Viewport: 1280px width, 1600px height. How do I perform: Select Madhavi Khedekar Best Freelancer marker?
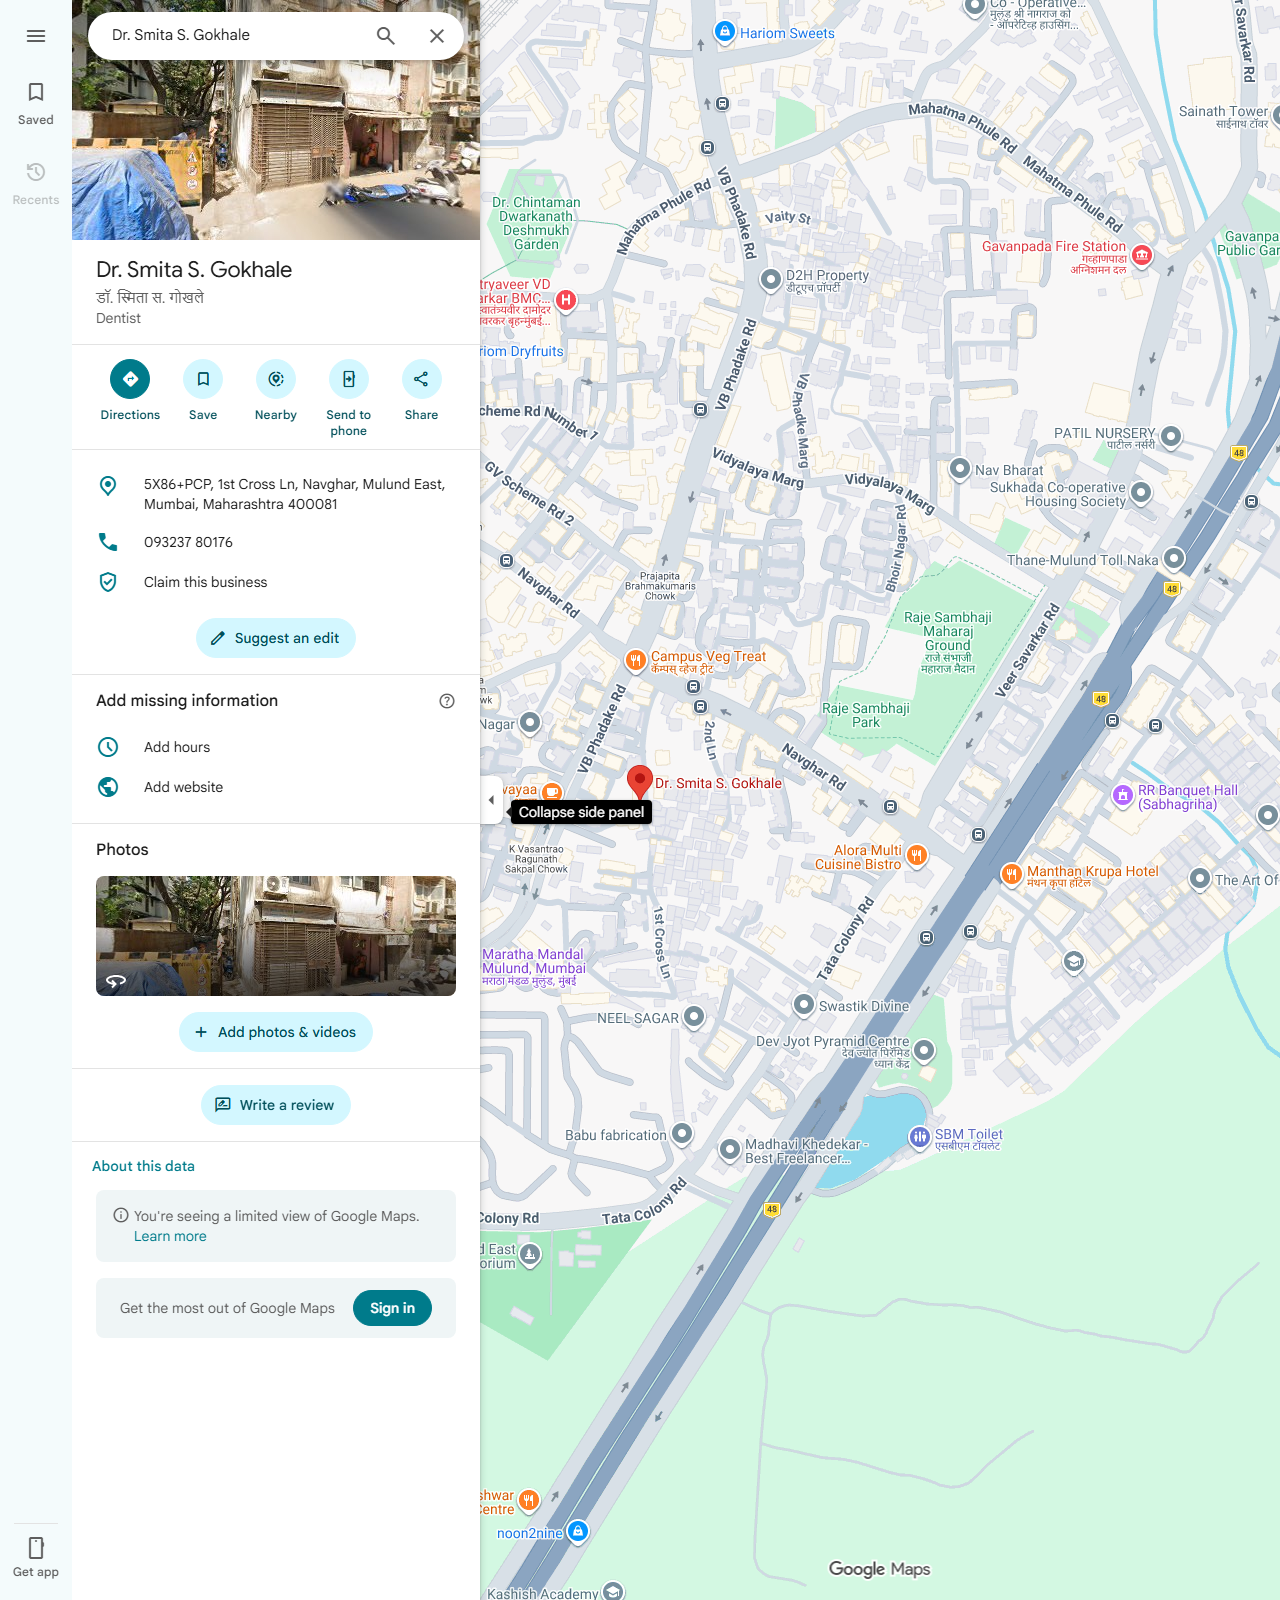tap(730, 1149)
